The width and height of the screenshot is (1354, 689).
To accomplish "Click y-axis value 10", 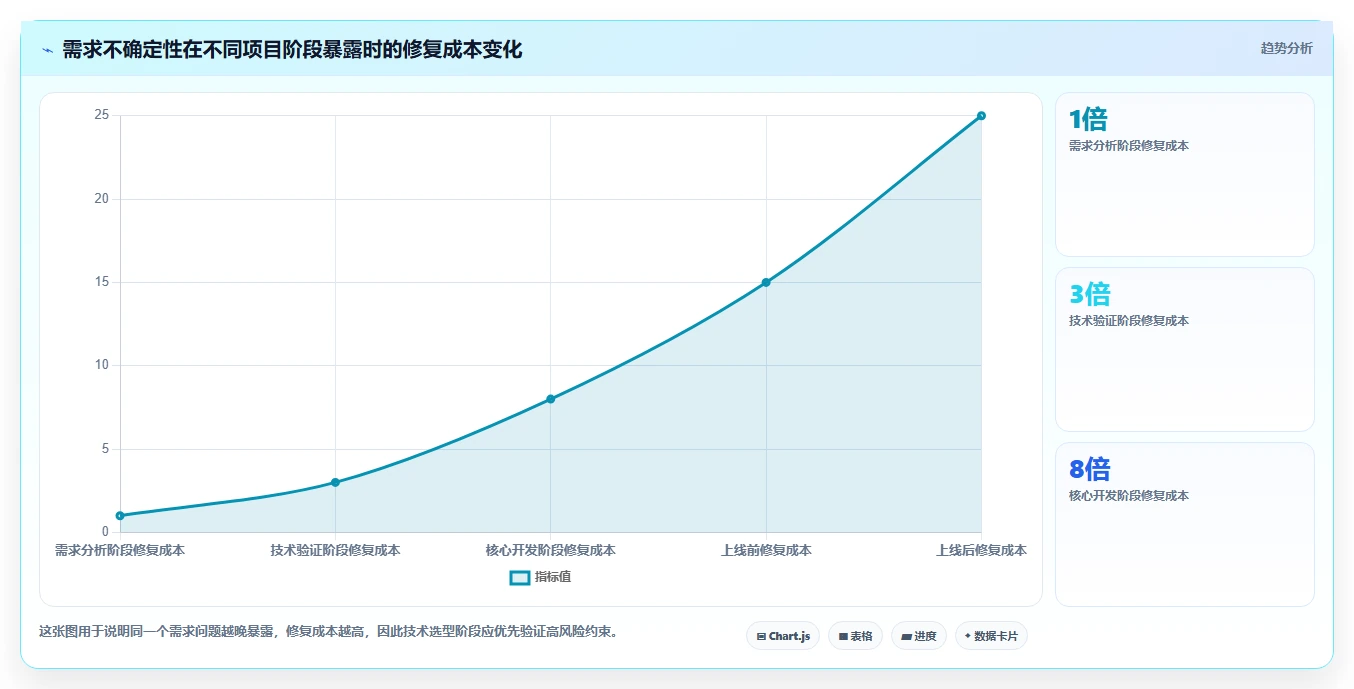I will (101, 365).
